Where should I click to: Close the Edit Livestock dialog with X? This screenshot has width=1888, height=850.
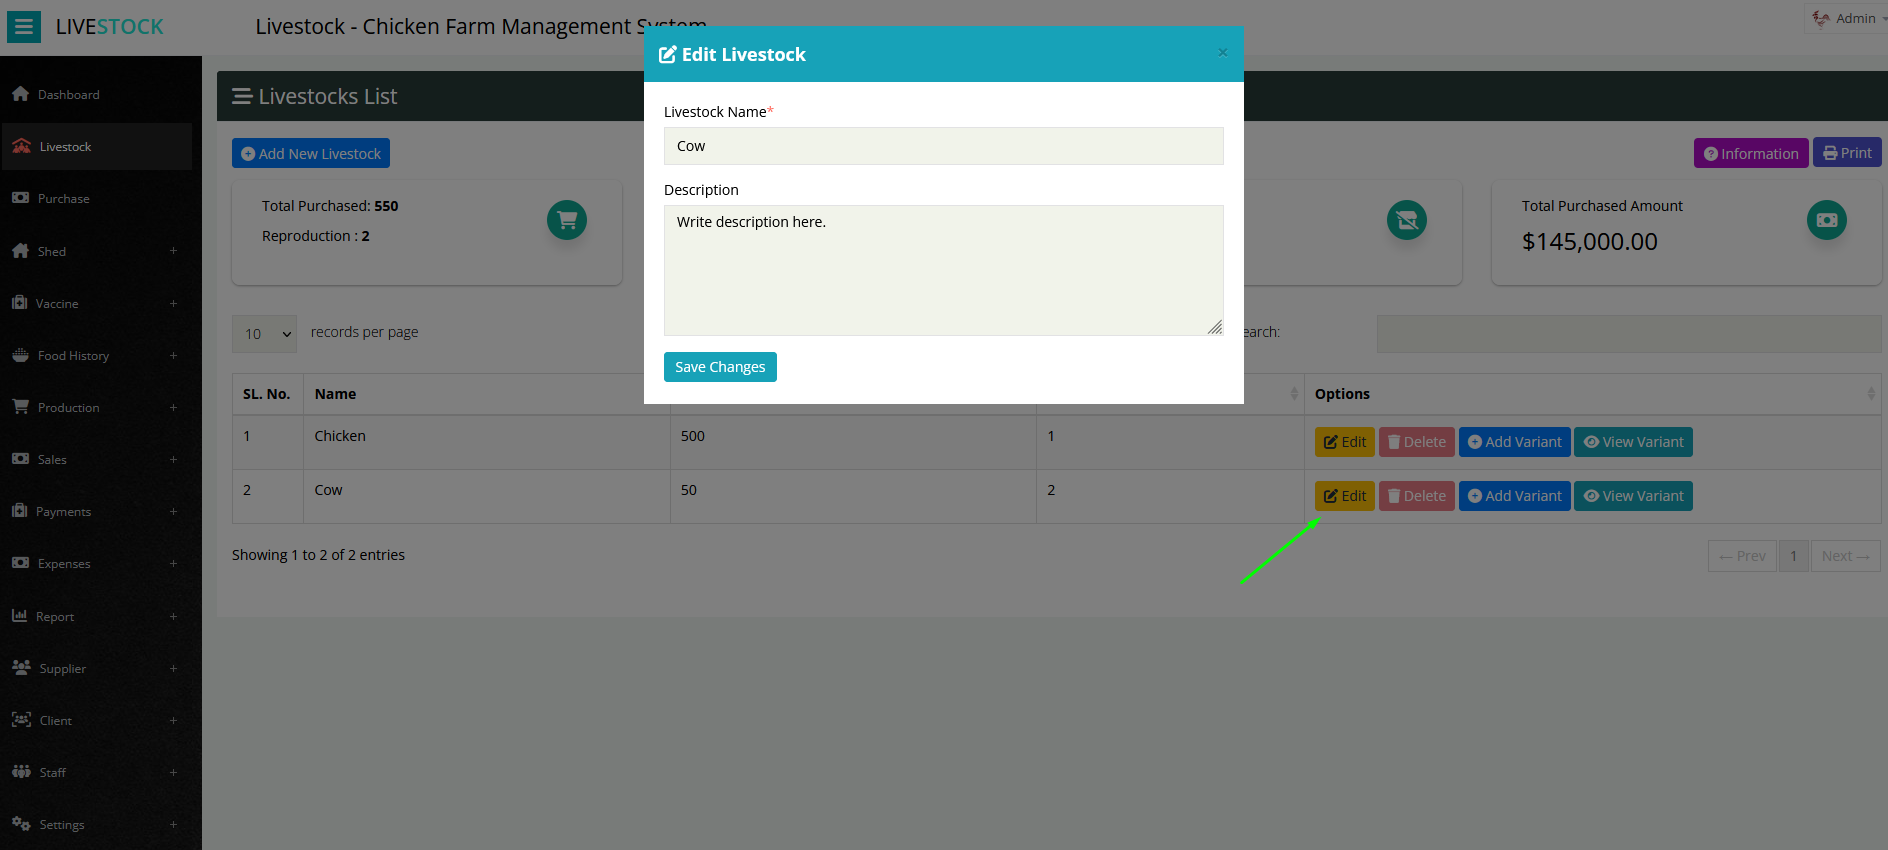pyautogui.click(x=1222, y=53)
